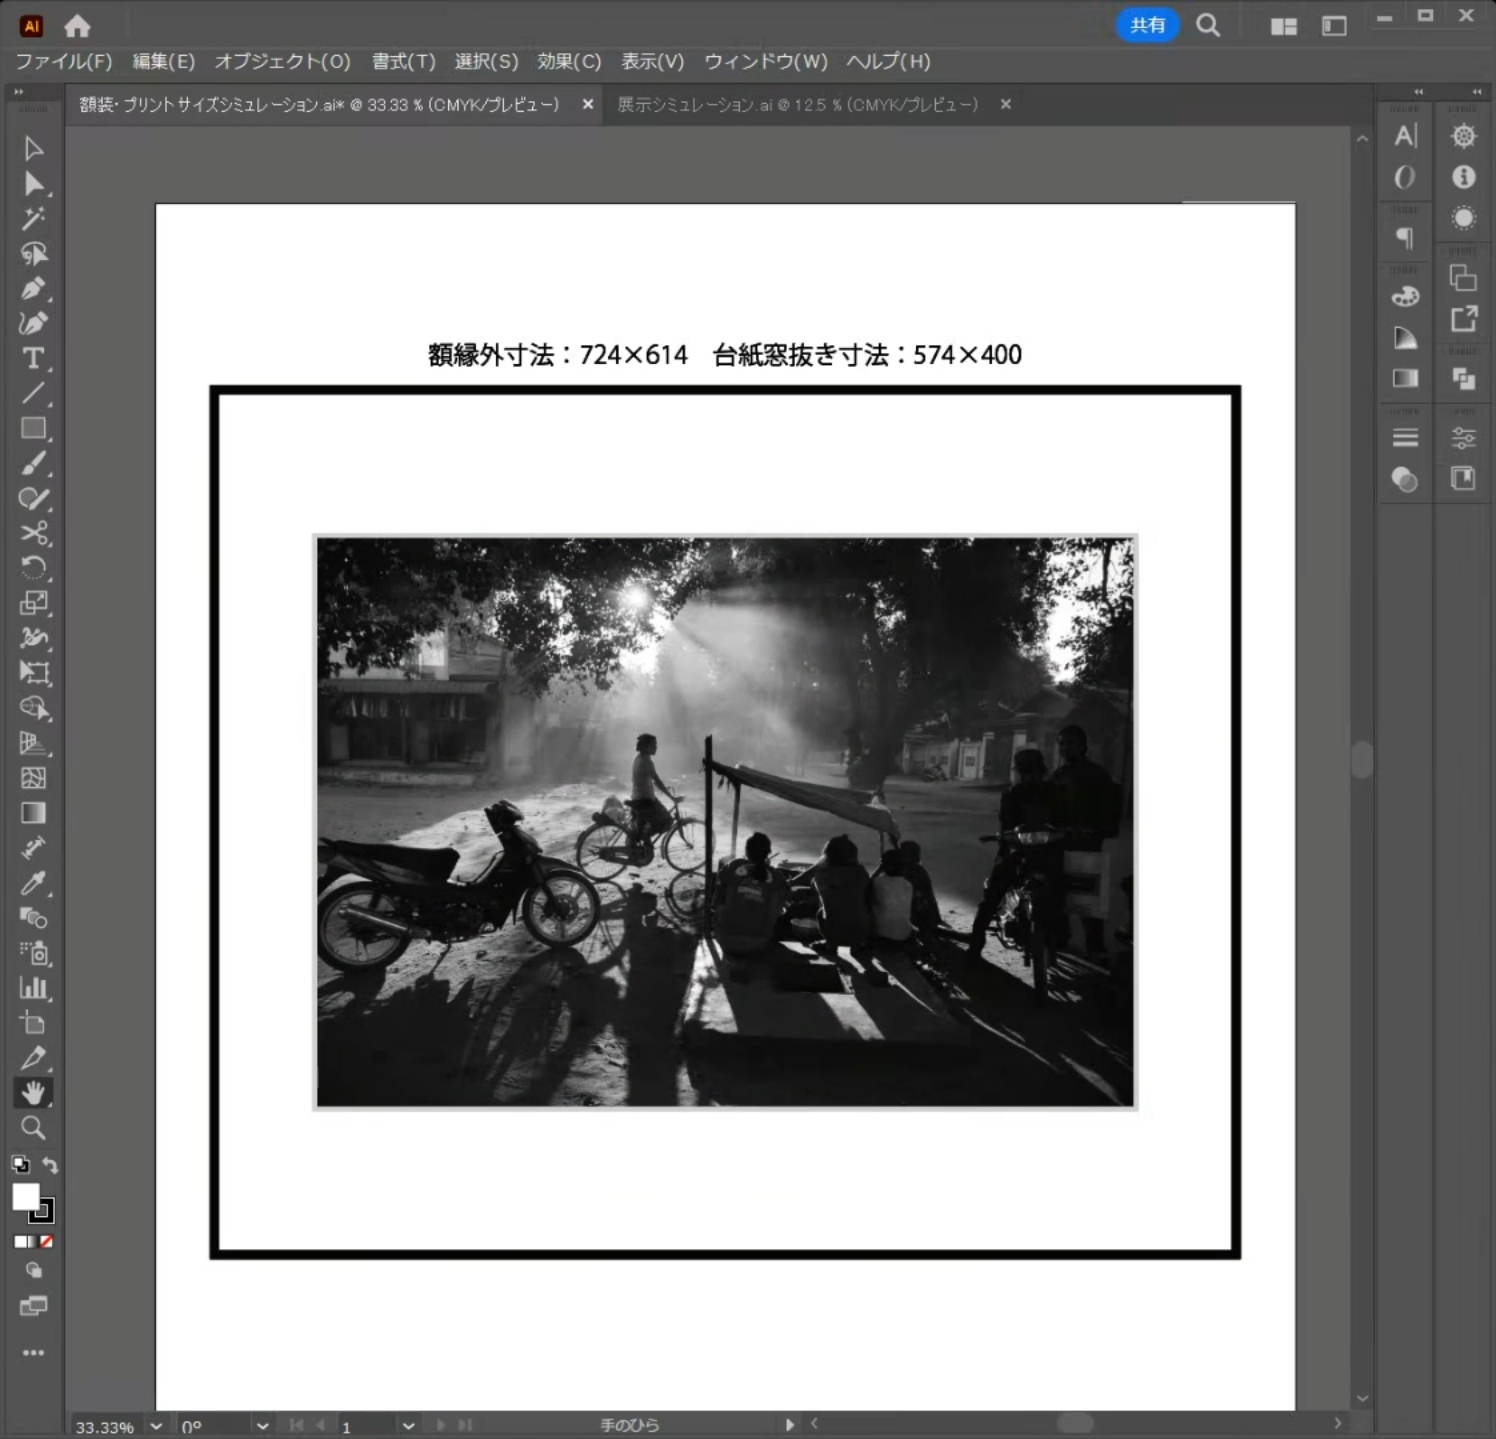
Task: Swap fill and stroke colors
Action: (x=50, y=1165)
